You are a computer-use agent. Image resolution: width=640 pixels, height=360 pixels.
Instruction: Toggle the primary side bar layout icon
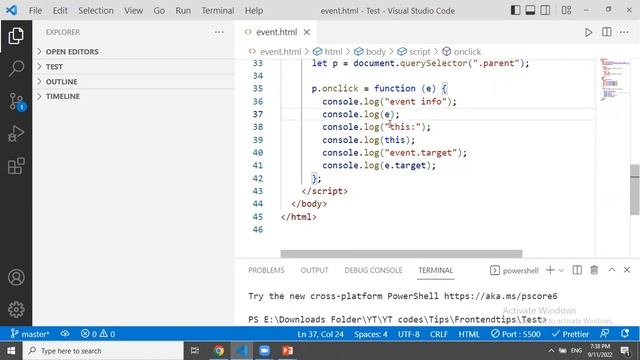516,10
